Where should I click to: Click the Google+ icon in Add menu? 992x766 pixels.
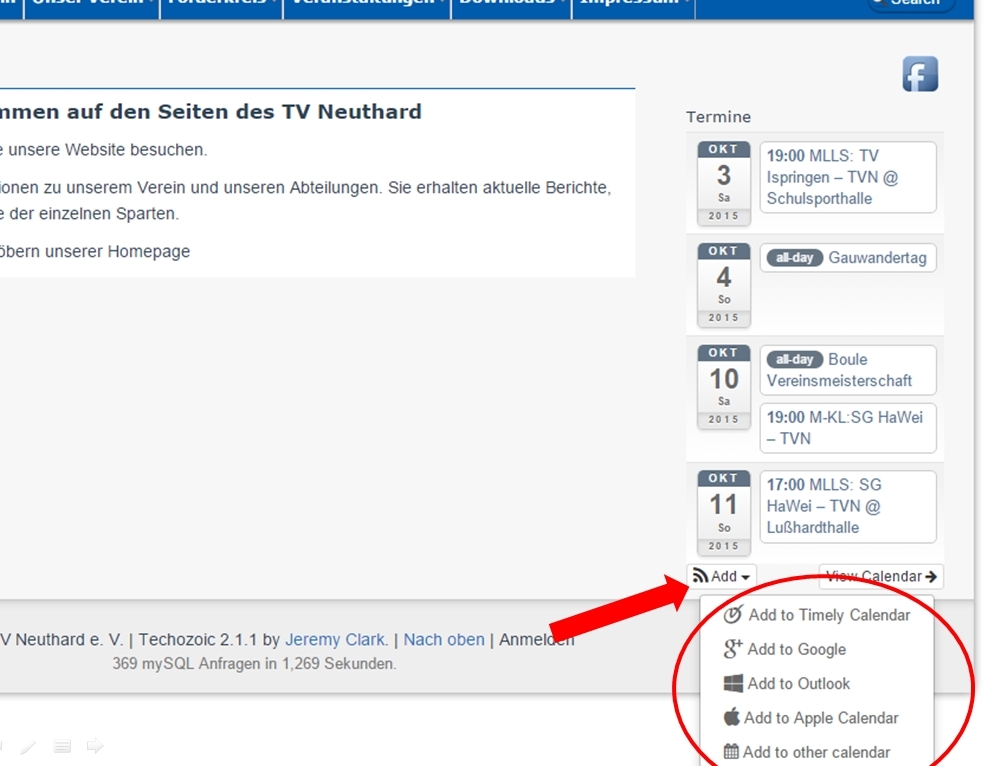733,649
